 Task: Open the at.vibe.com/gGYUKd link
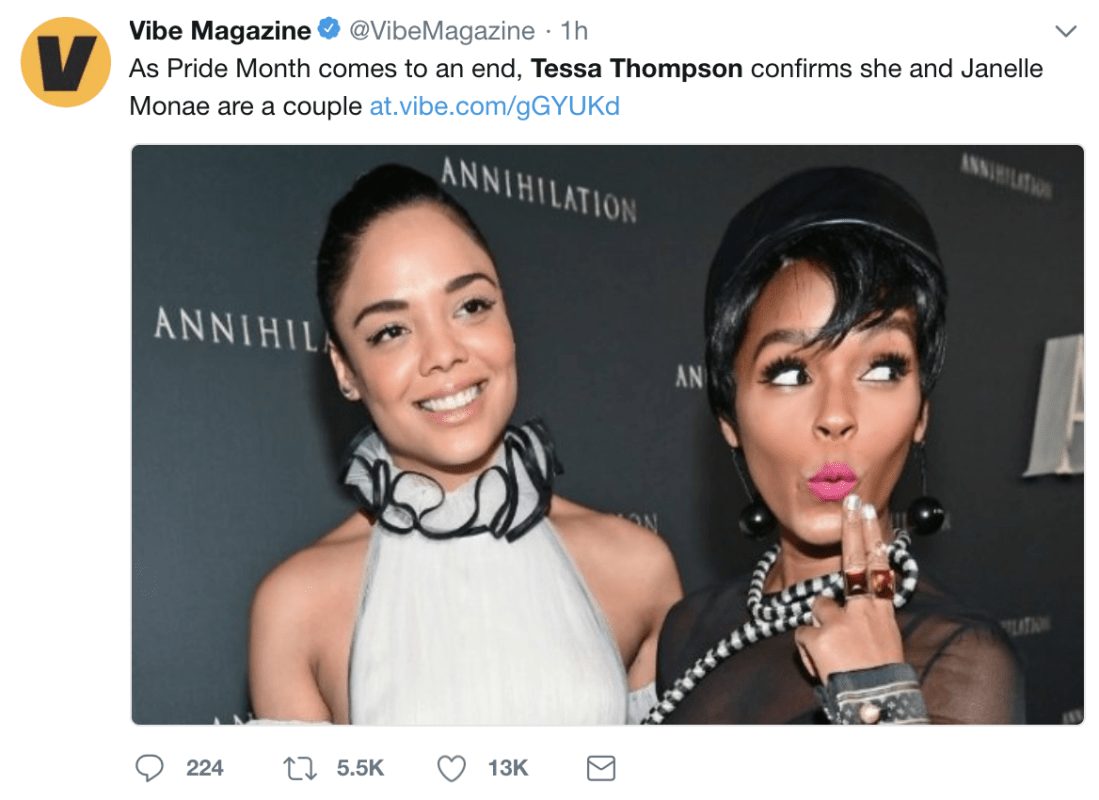click(x=494, y=106)
